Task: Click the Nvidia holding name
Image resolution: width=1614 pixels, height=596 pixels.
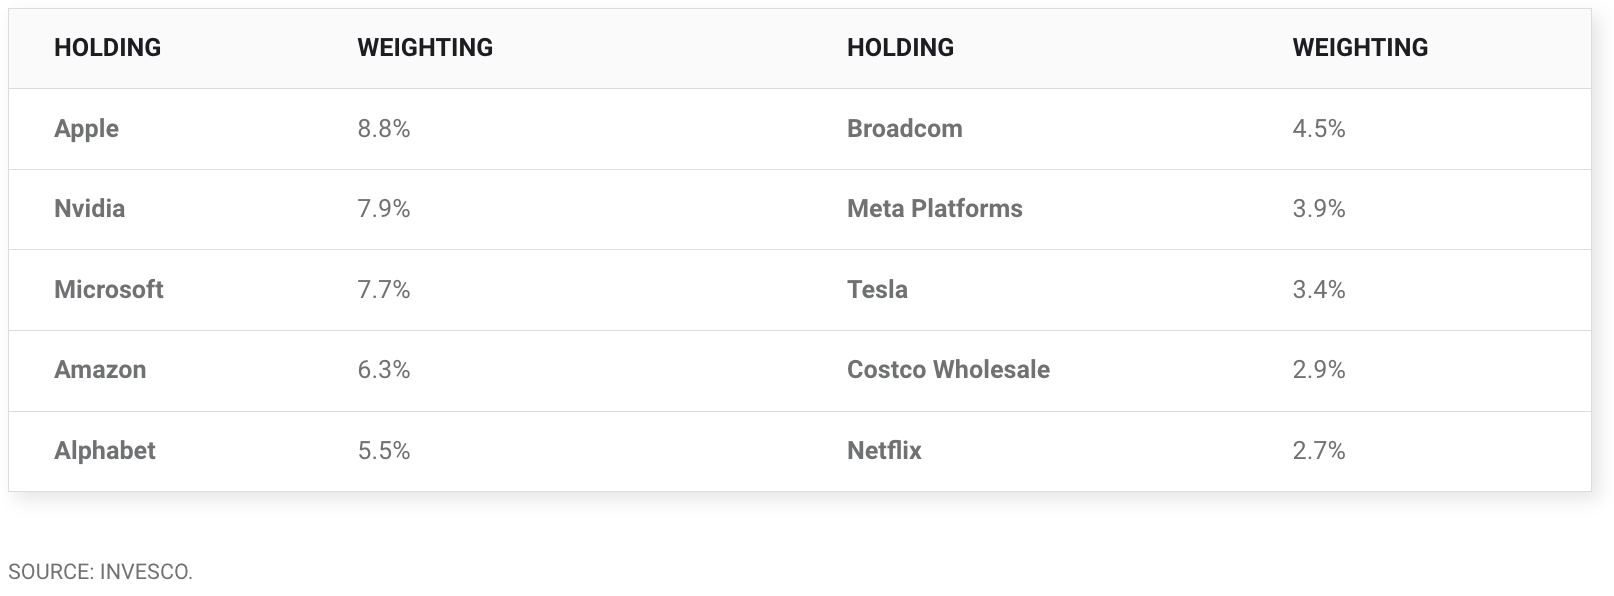Action: (x=89, y=209)
